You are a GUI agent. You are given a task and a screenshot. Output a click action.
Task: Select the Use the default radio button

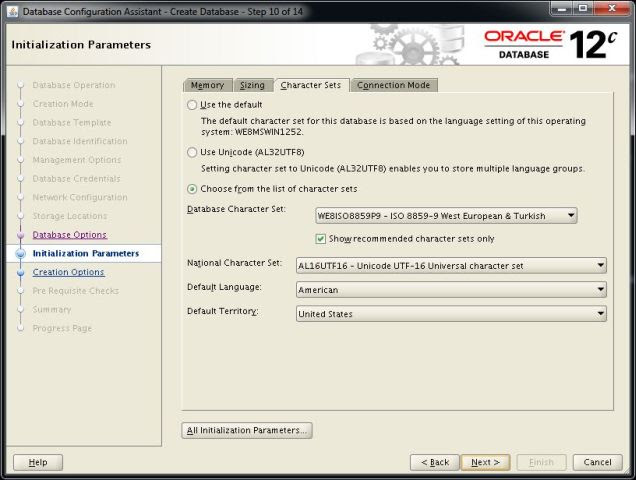tap(192, 105)
